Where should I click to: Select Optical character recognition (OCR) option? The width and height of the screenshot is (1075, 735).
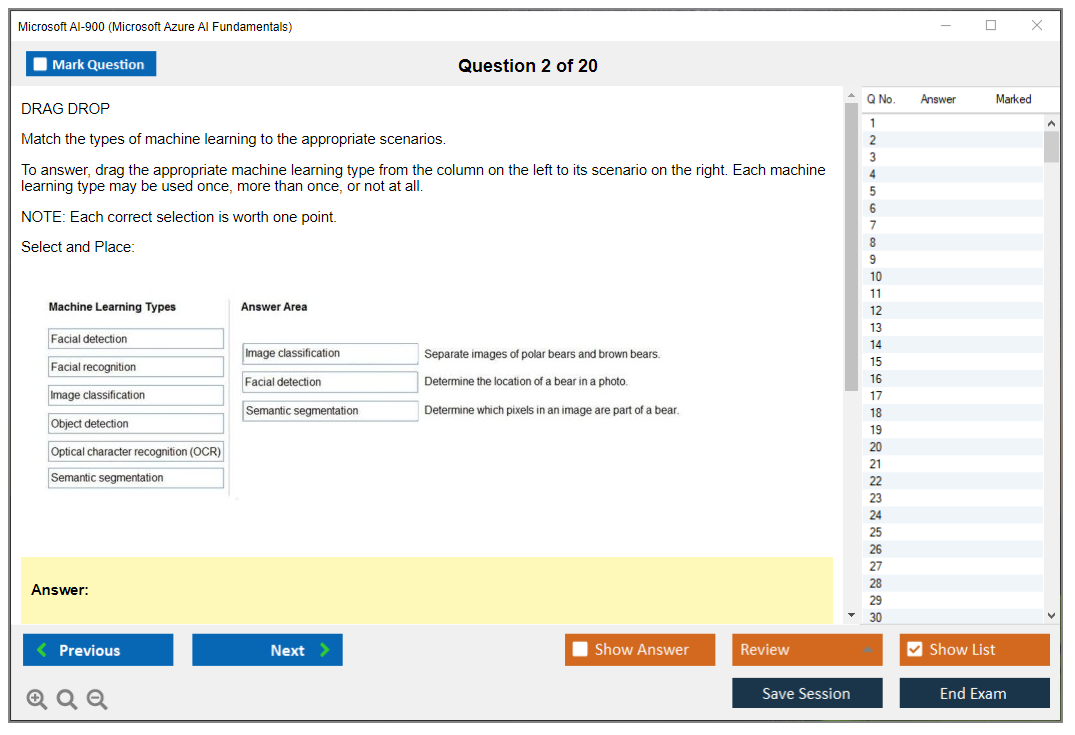tap(135, 451)
